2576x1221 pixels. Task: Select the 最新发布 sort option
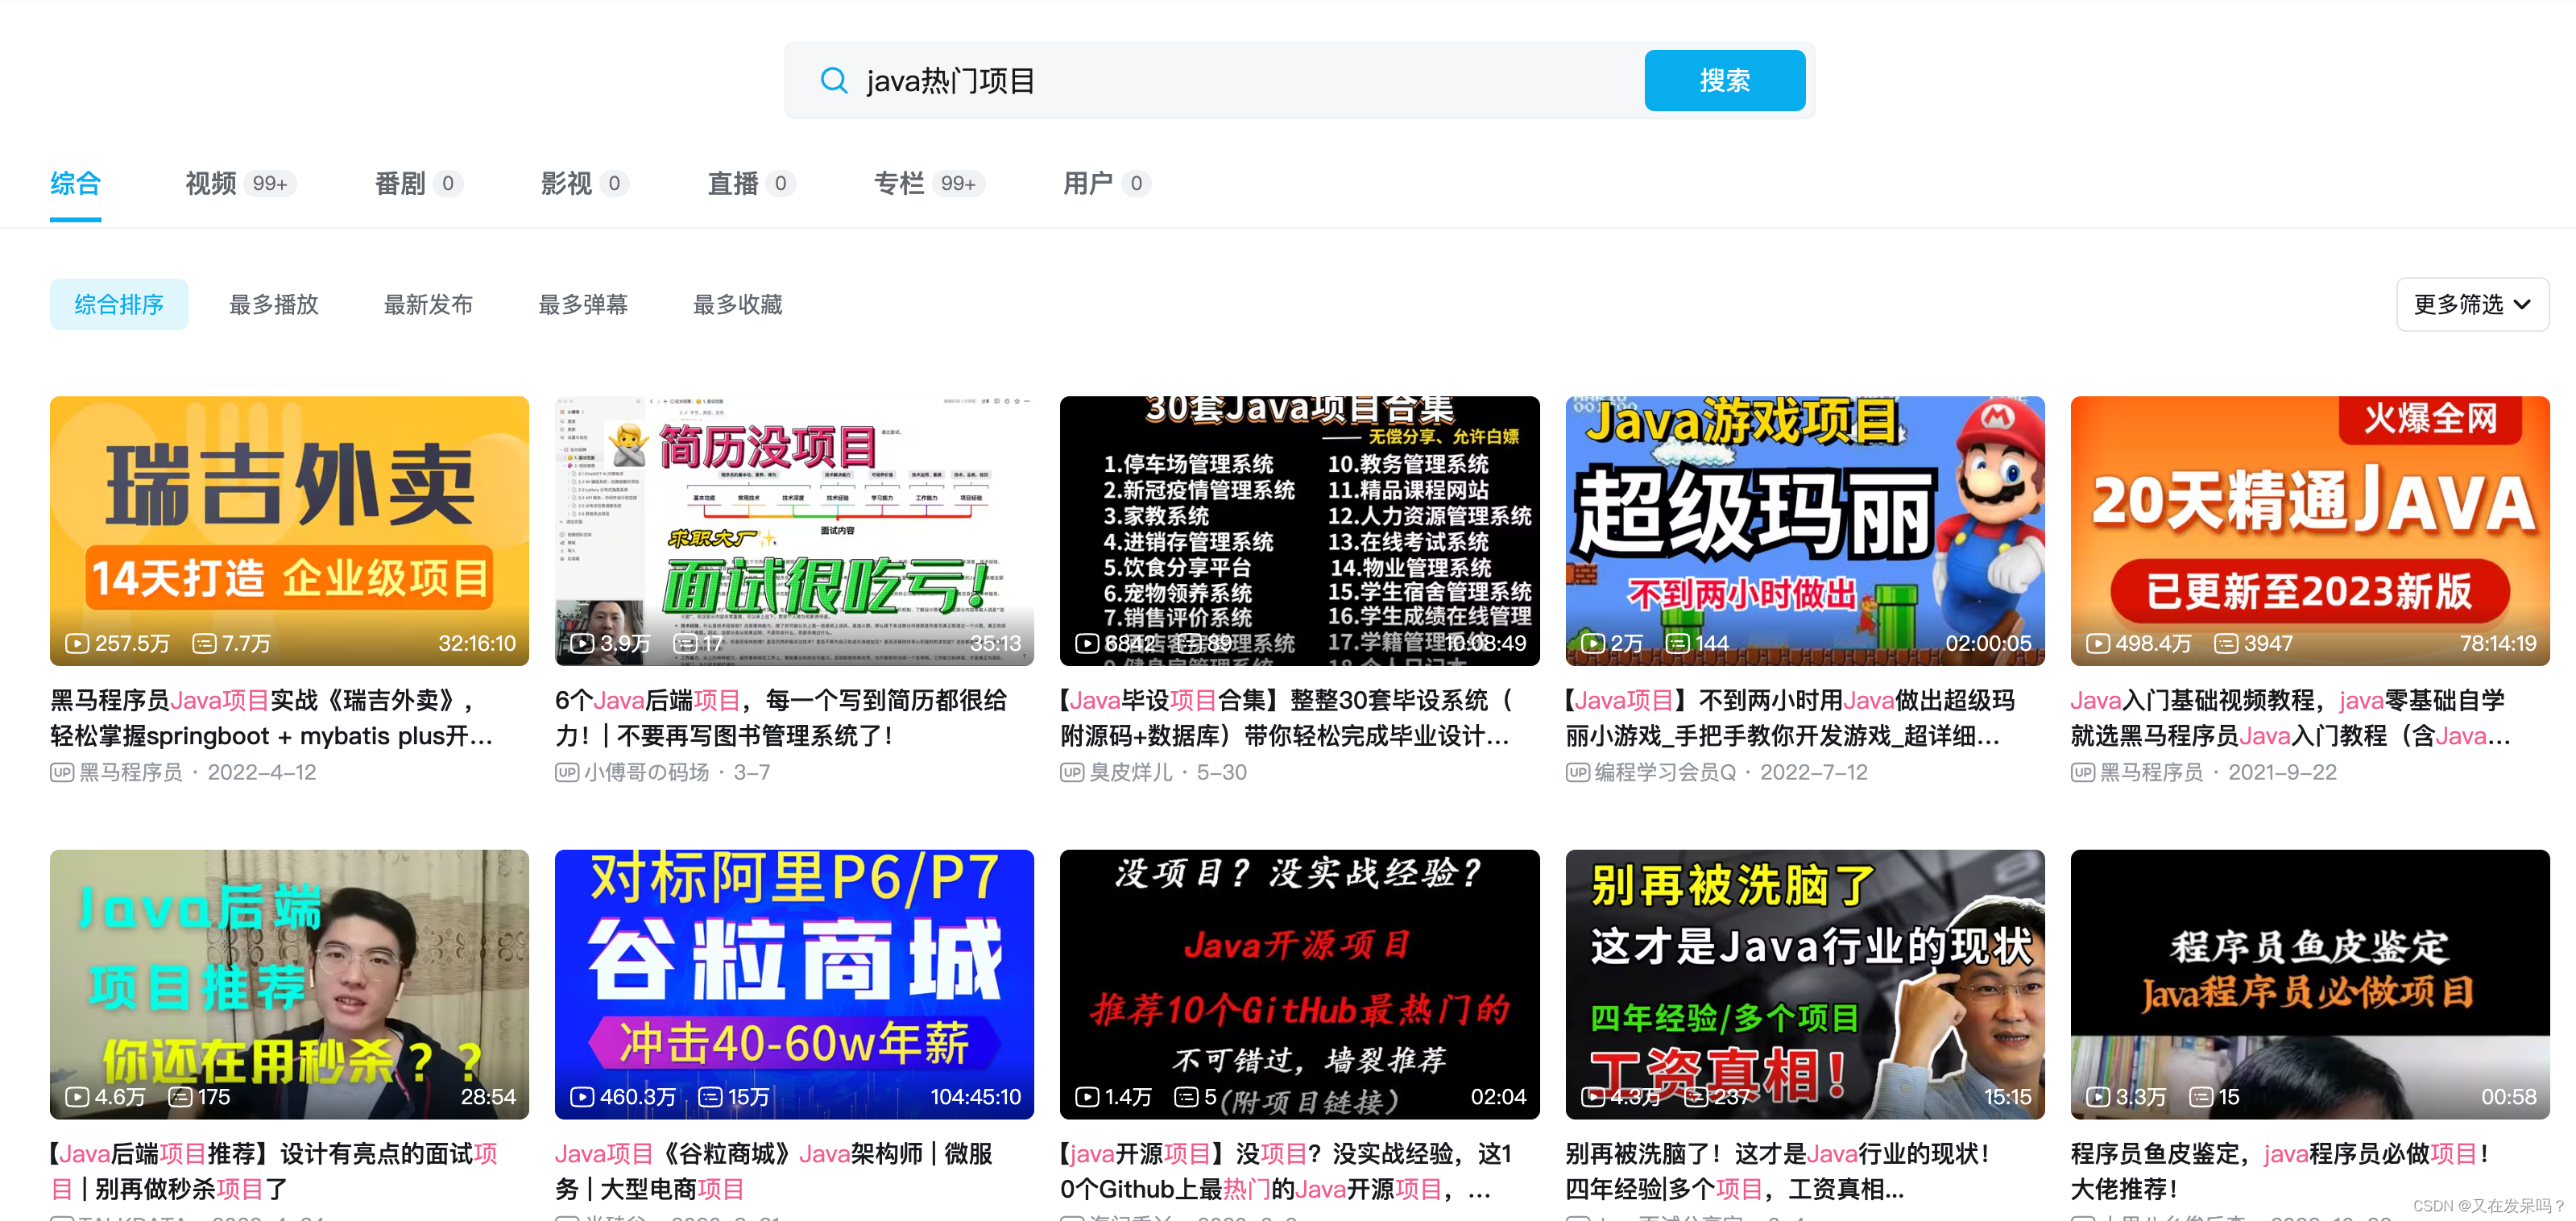pyautogui.click(x=428, y=304)
